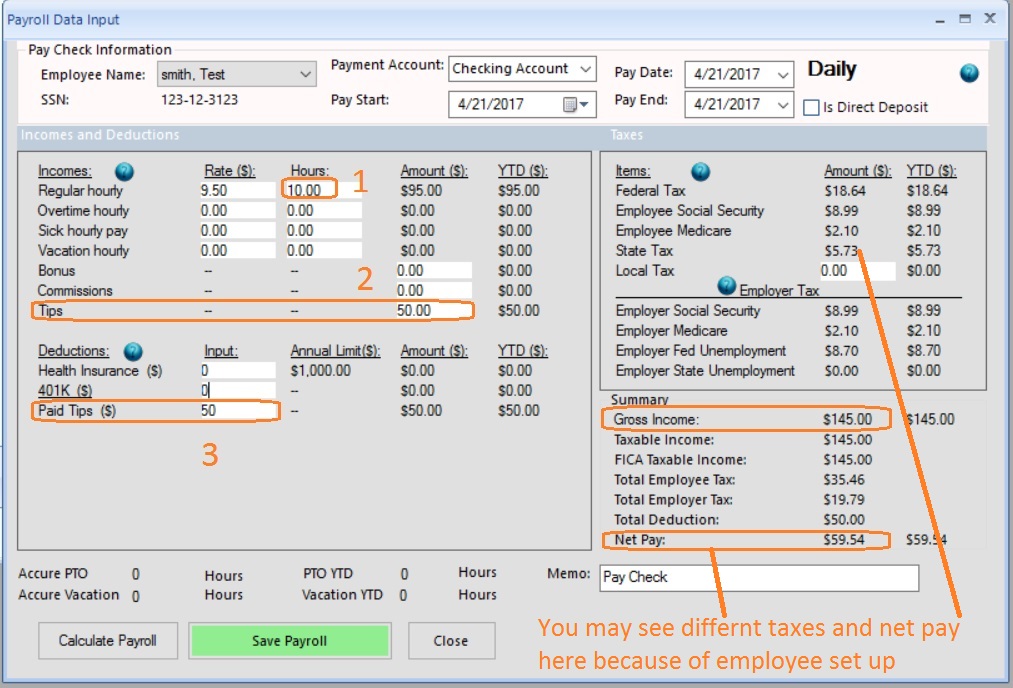Click help icon next to Incomes label
This screenshot has width=1013, height=688.
coord(124,171)
